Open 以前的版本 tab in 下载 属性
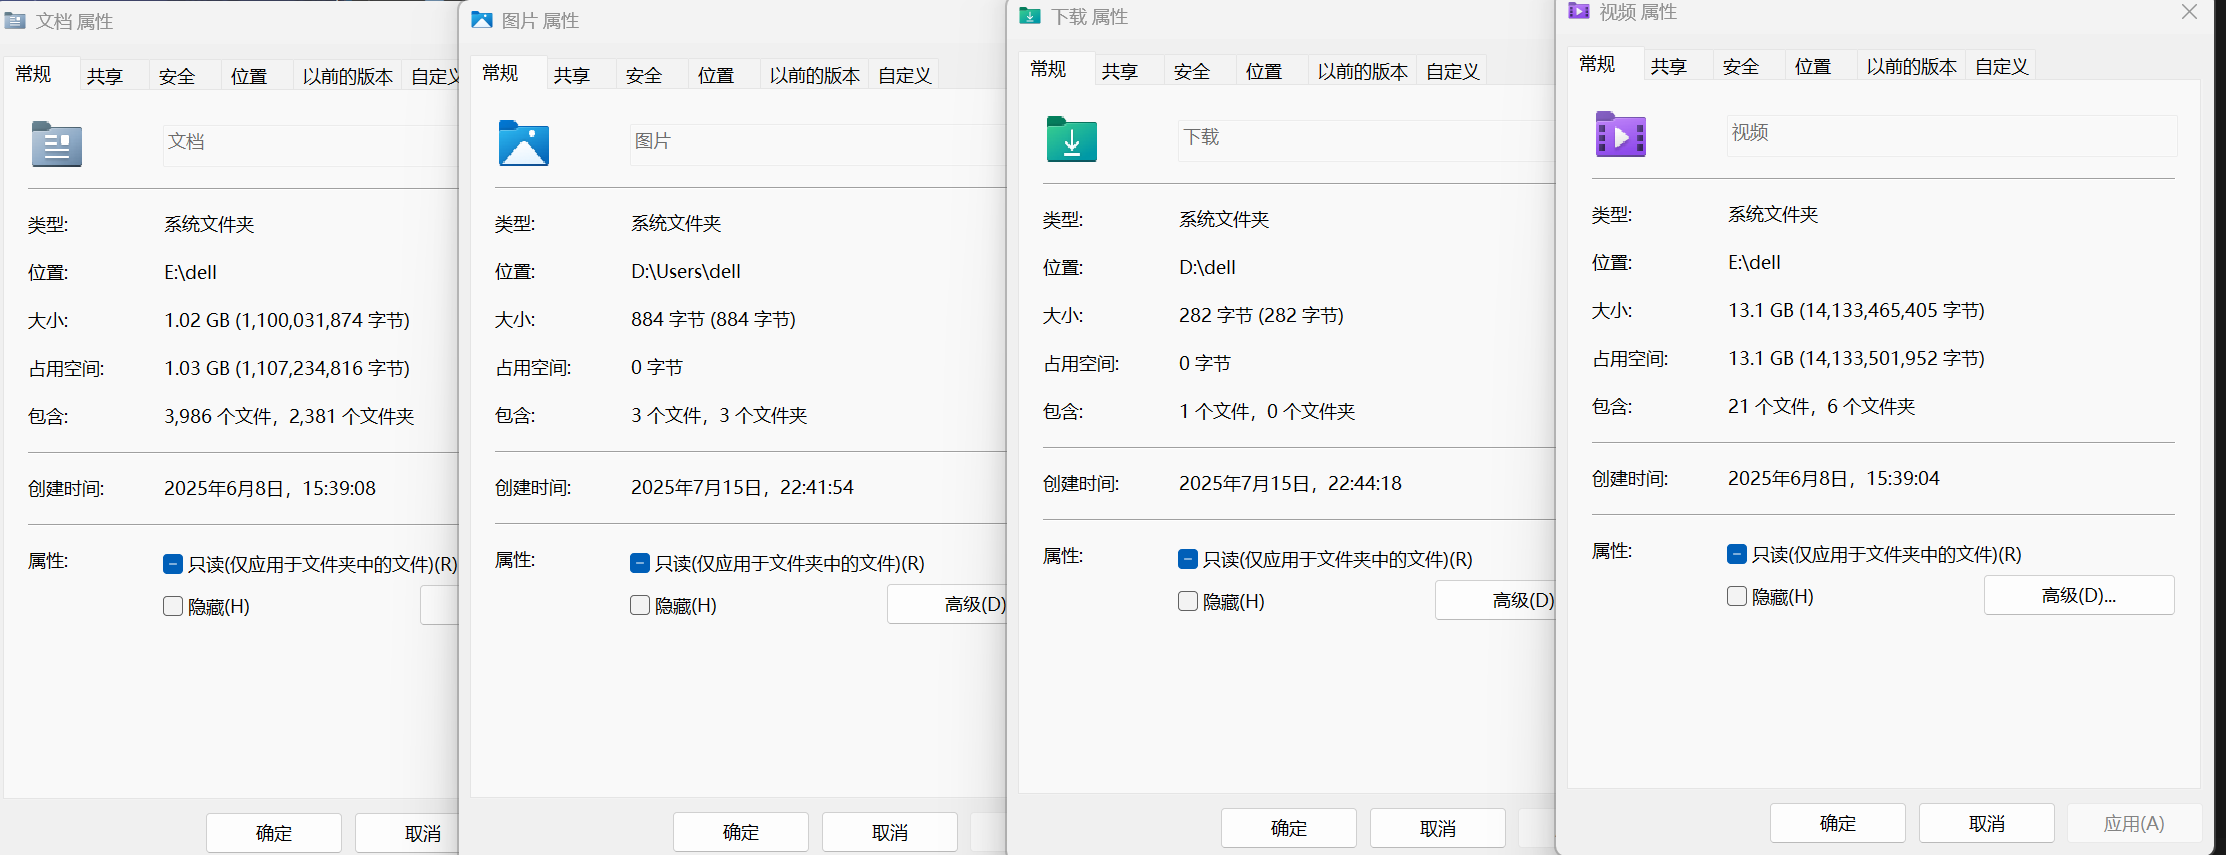2226x855 pixels. pyautogui.click(x=1363, y=71)
